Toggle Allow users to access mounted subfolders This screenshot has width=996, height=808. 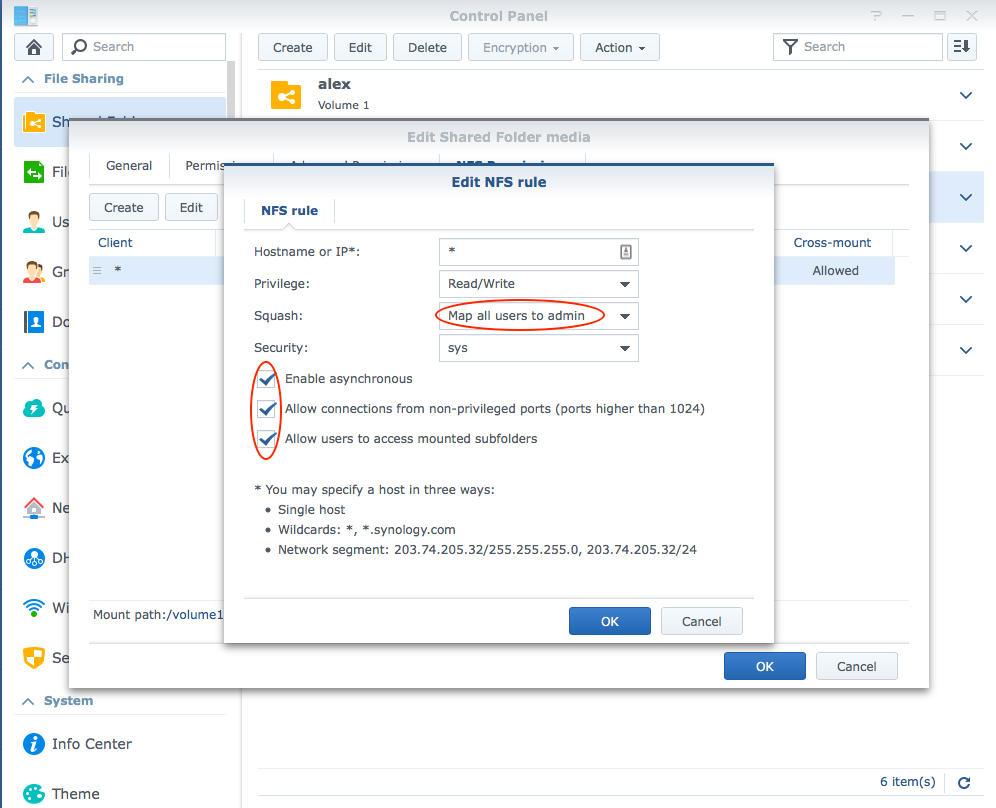tap(267, 439)
